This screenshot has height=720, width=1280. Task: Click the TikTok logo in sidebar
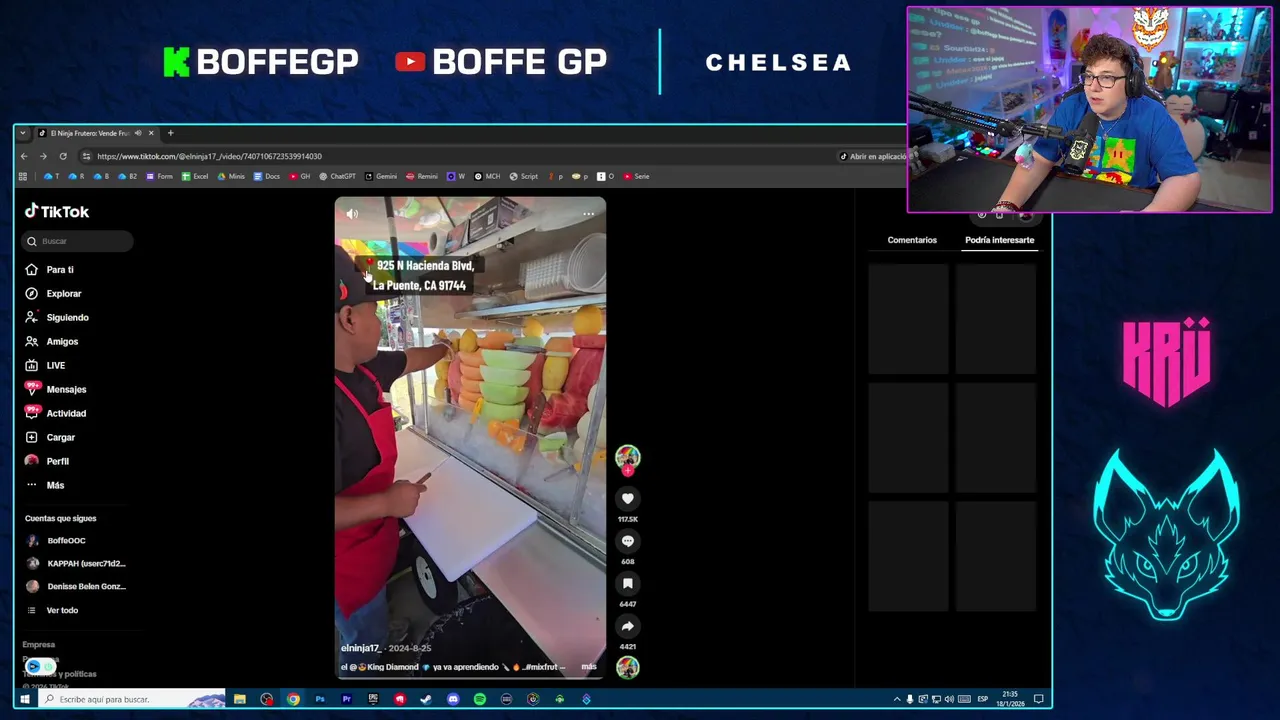pos(57,211)
